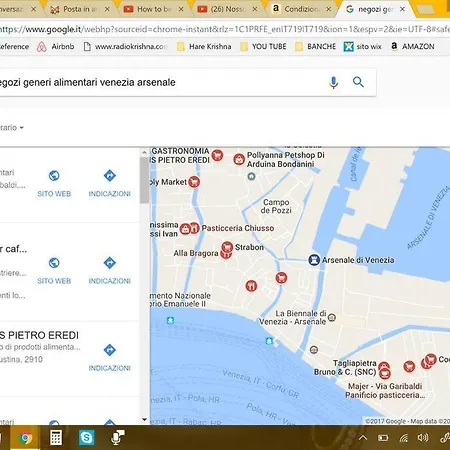The height and width of the screenshot is (450, 450).
Task: Click the Alla Bragora map label
Action: pos(196,253)
